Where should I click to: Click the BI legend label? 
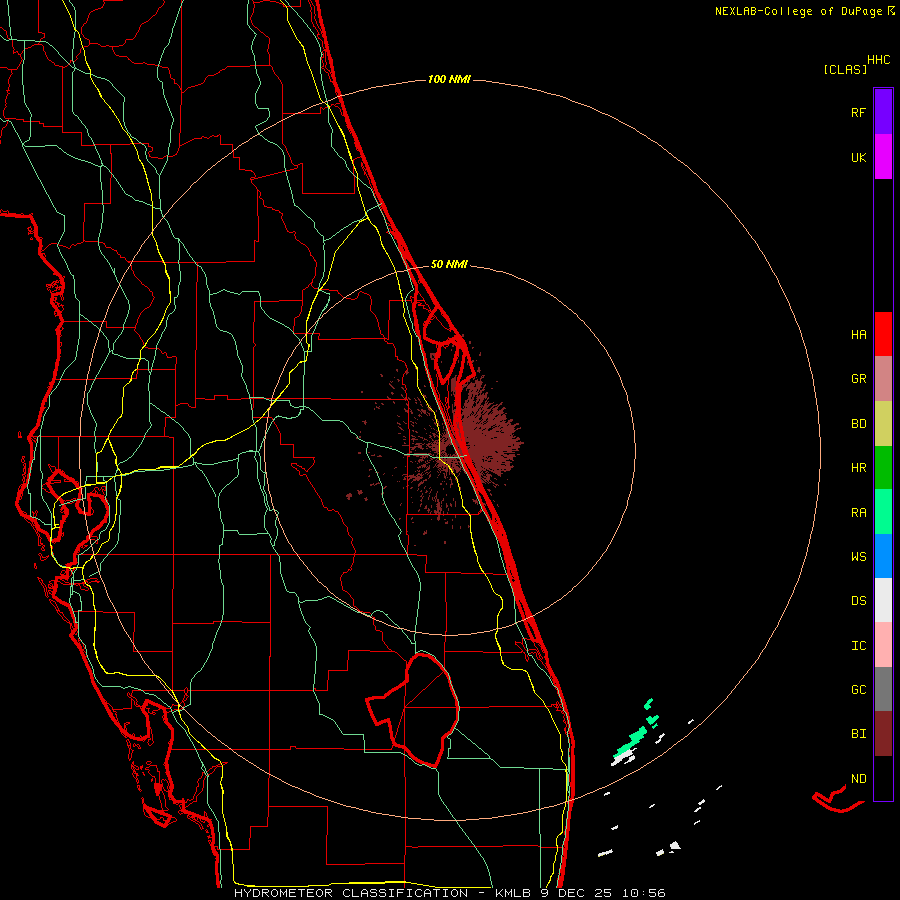click(x=858, y=734)
